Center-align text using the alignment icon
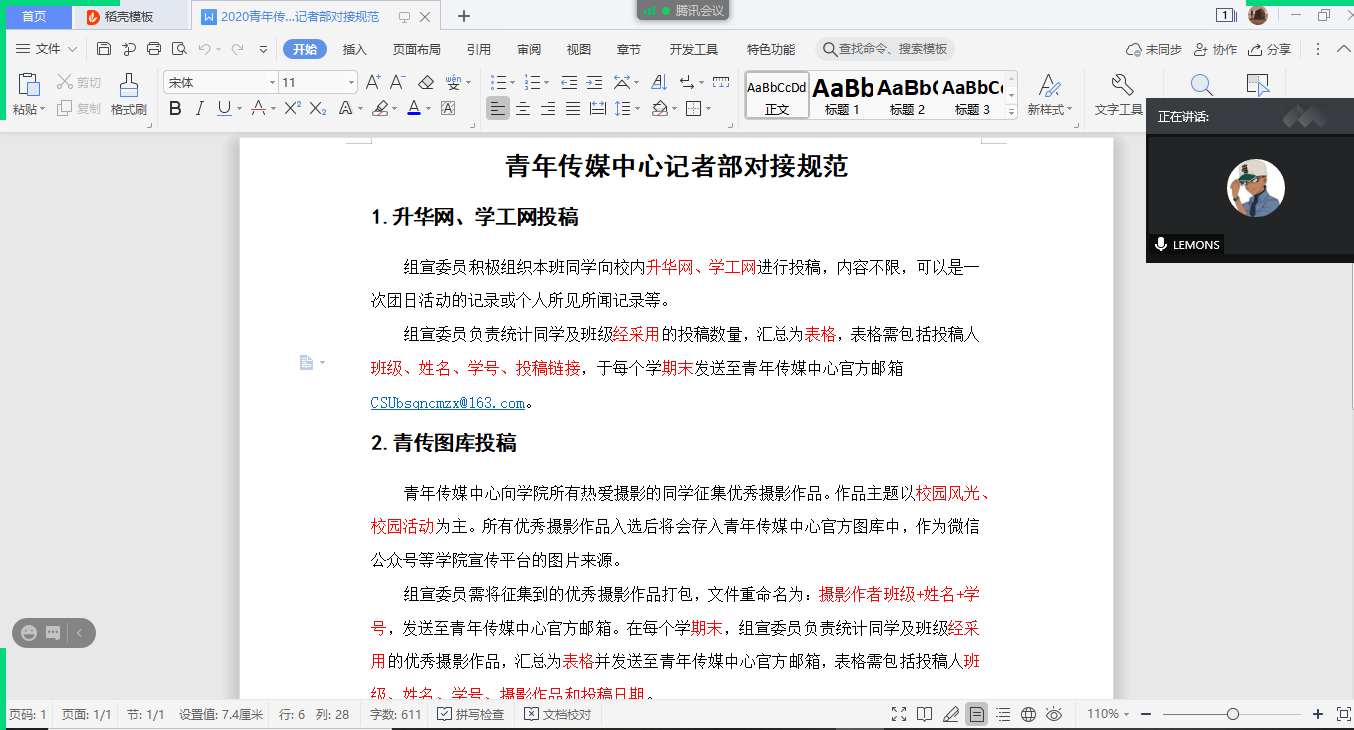This screenshot has width=1354, height=730. pyautogui.click(x=523, y=109)
